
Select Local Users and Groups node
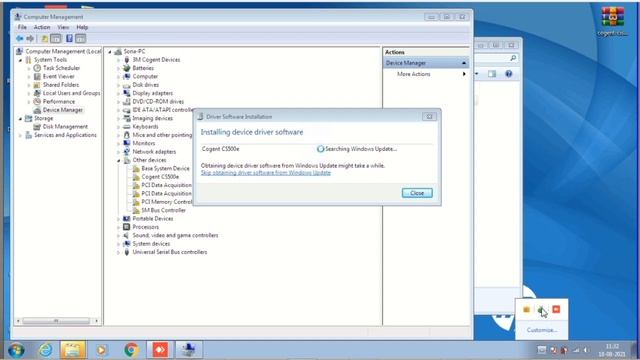pos(71,93)
